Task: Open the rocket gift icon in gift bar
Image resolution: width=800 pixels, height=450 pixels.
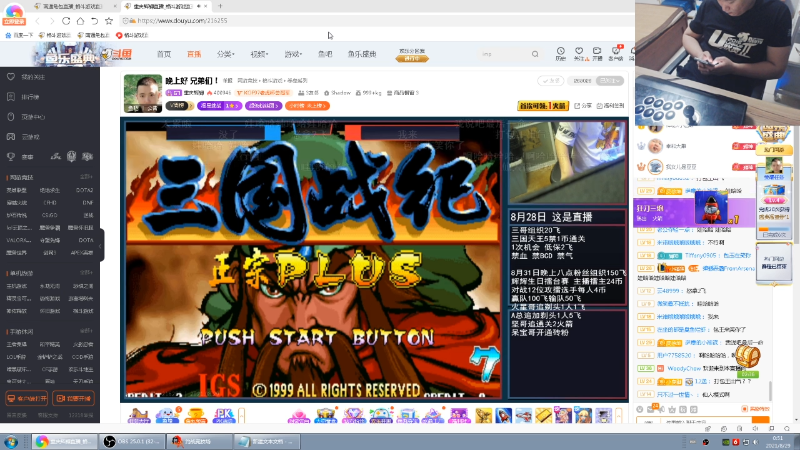Action: (x=503, y=415)
